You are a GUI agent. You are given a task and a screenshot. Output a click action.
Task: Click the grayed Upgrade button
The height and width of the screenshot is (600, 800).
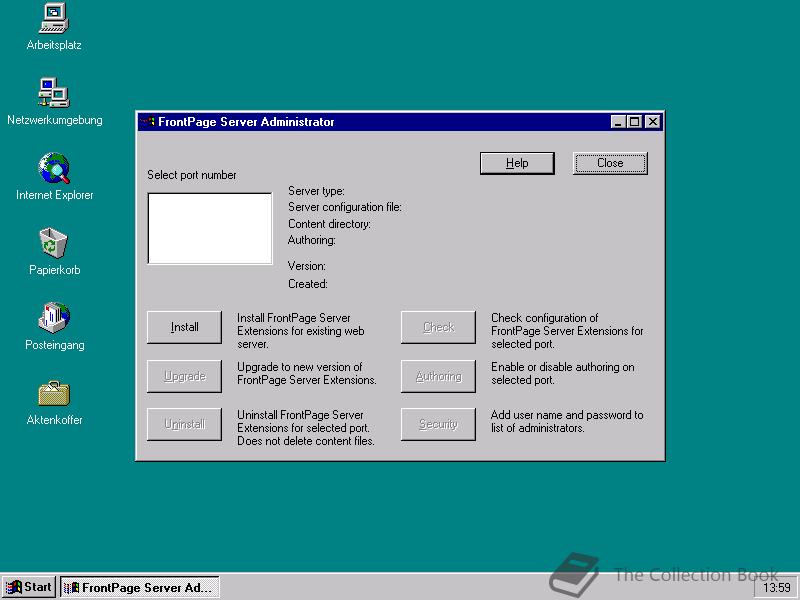coord(184,376)
